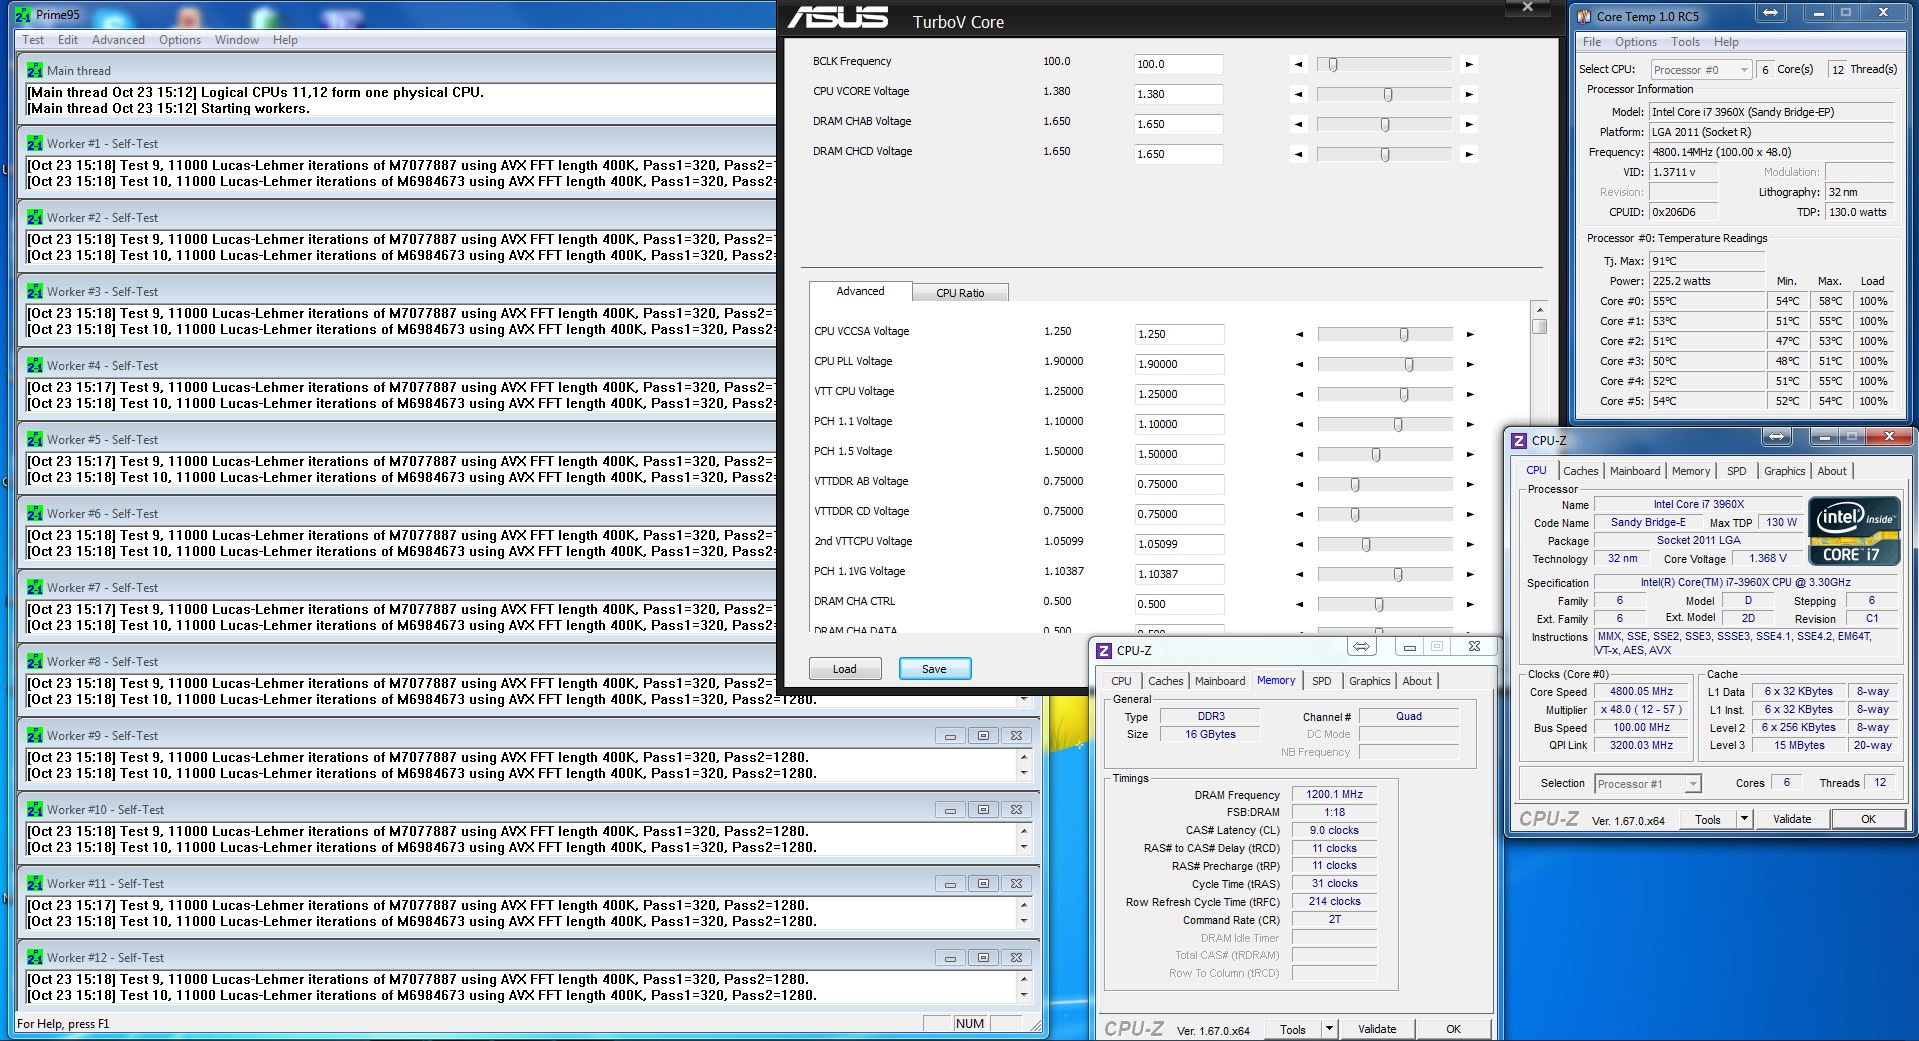Click OK in the CPU-Z Memory window
Screen dimensions: 1919x1041
pos(1453,1029)
